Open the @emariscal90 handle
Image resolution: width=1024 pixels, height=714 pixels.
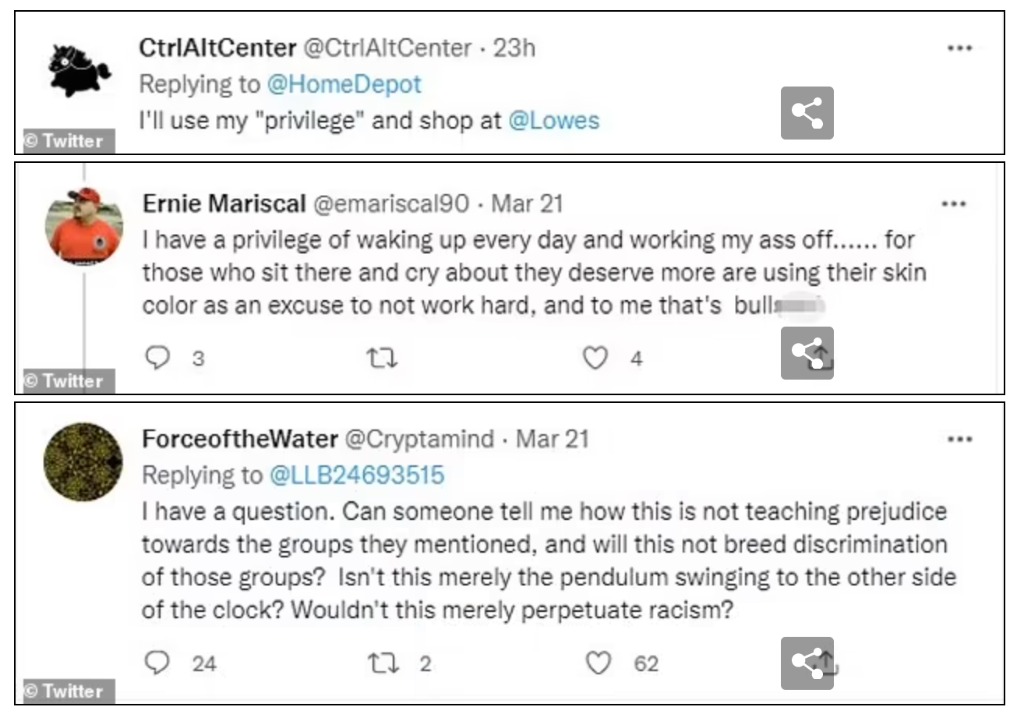point(391,204)
